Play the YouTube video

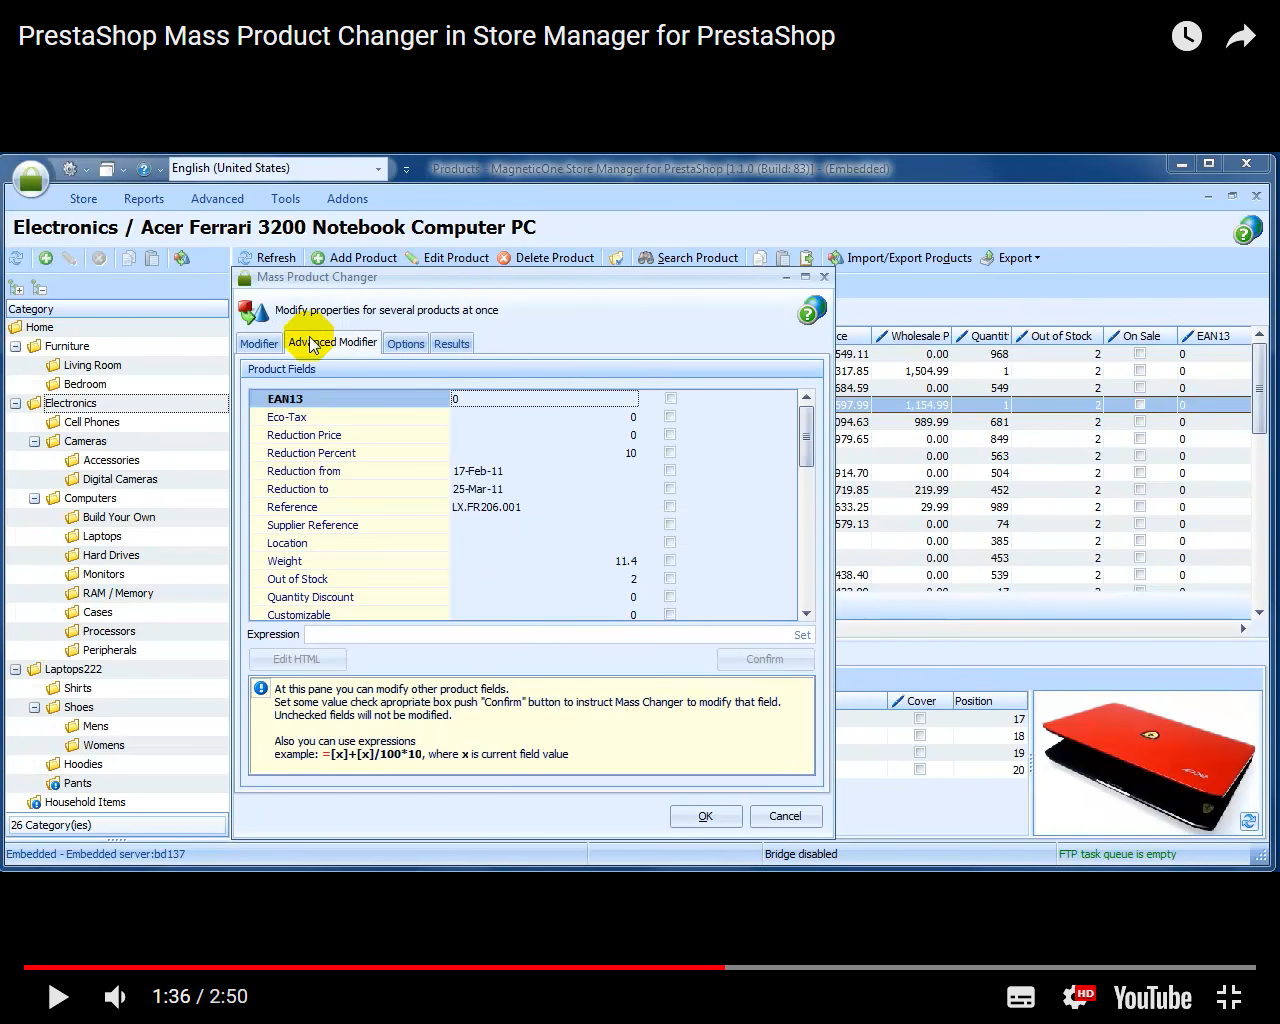point(58,997)
